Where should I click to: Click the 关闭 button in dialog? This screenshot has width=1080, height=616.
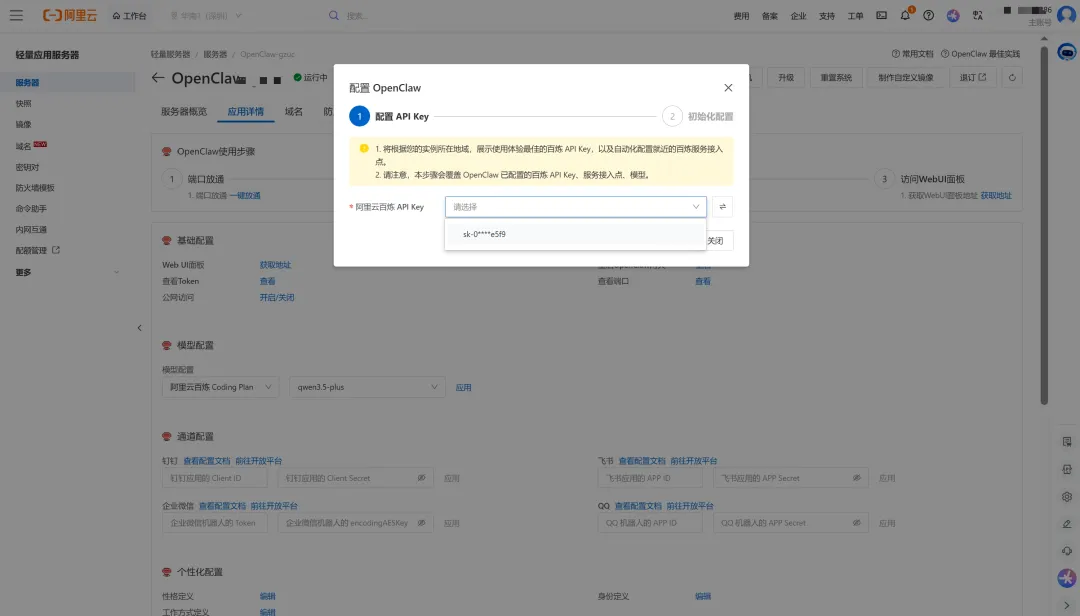tap(716, 240)
